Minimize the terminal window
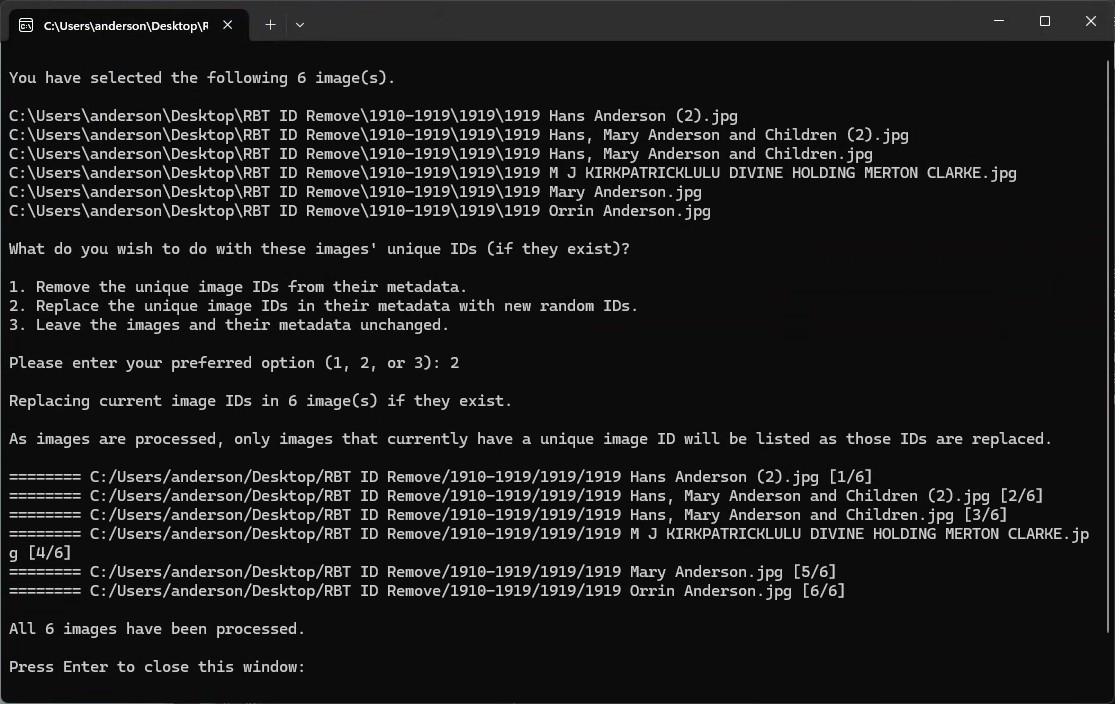Viewport: 1115px width, 704px height. (999, 21)
